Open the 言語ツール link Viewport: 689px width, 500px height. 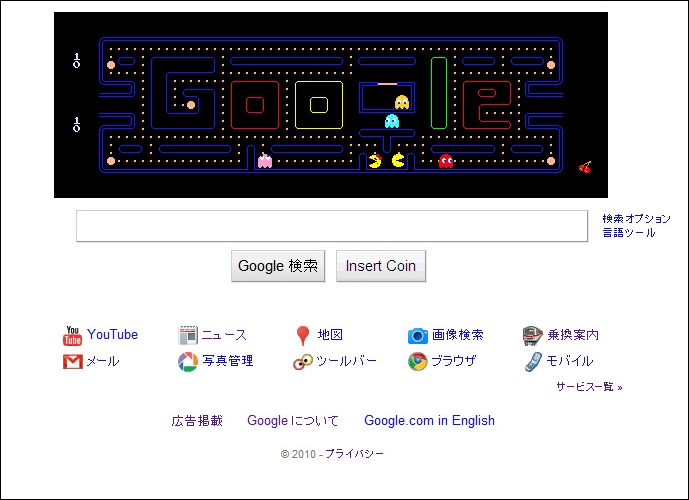tap(629, 232)
